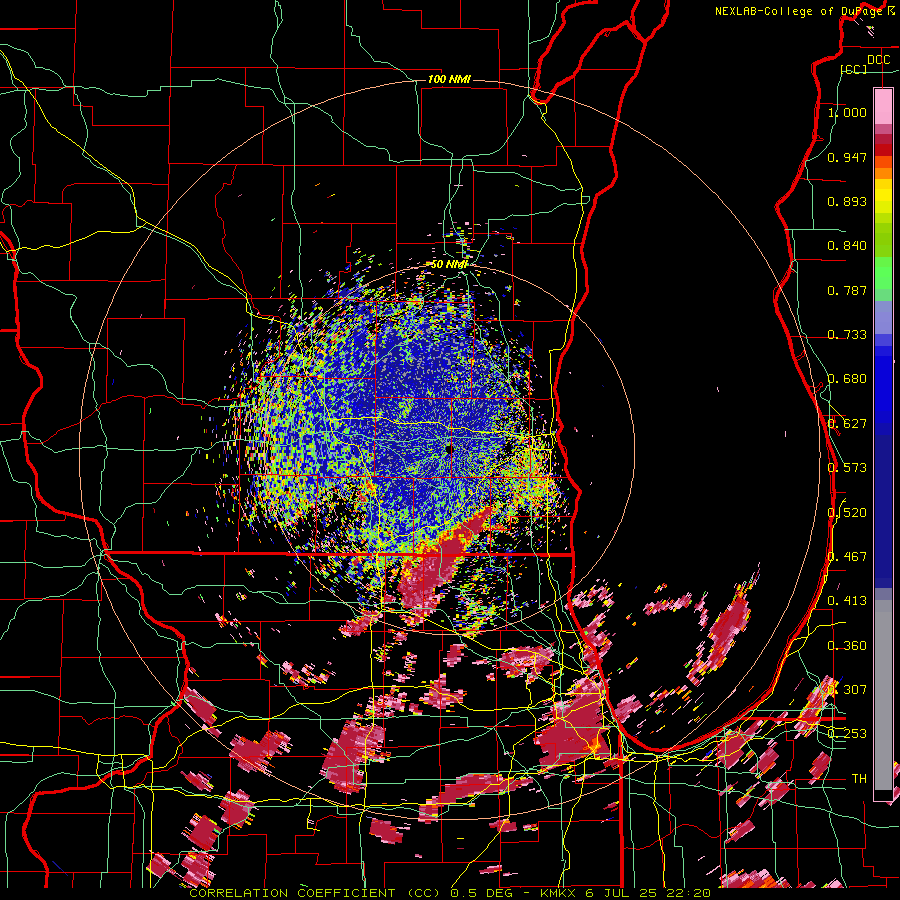Click the 6 JUL 25 date text
The height and width of the screenshot is (900, 900).
point(621,893)
